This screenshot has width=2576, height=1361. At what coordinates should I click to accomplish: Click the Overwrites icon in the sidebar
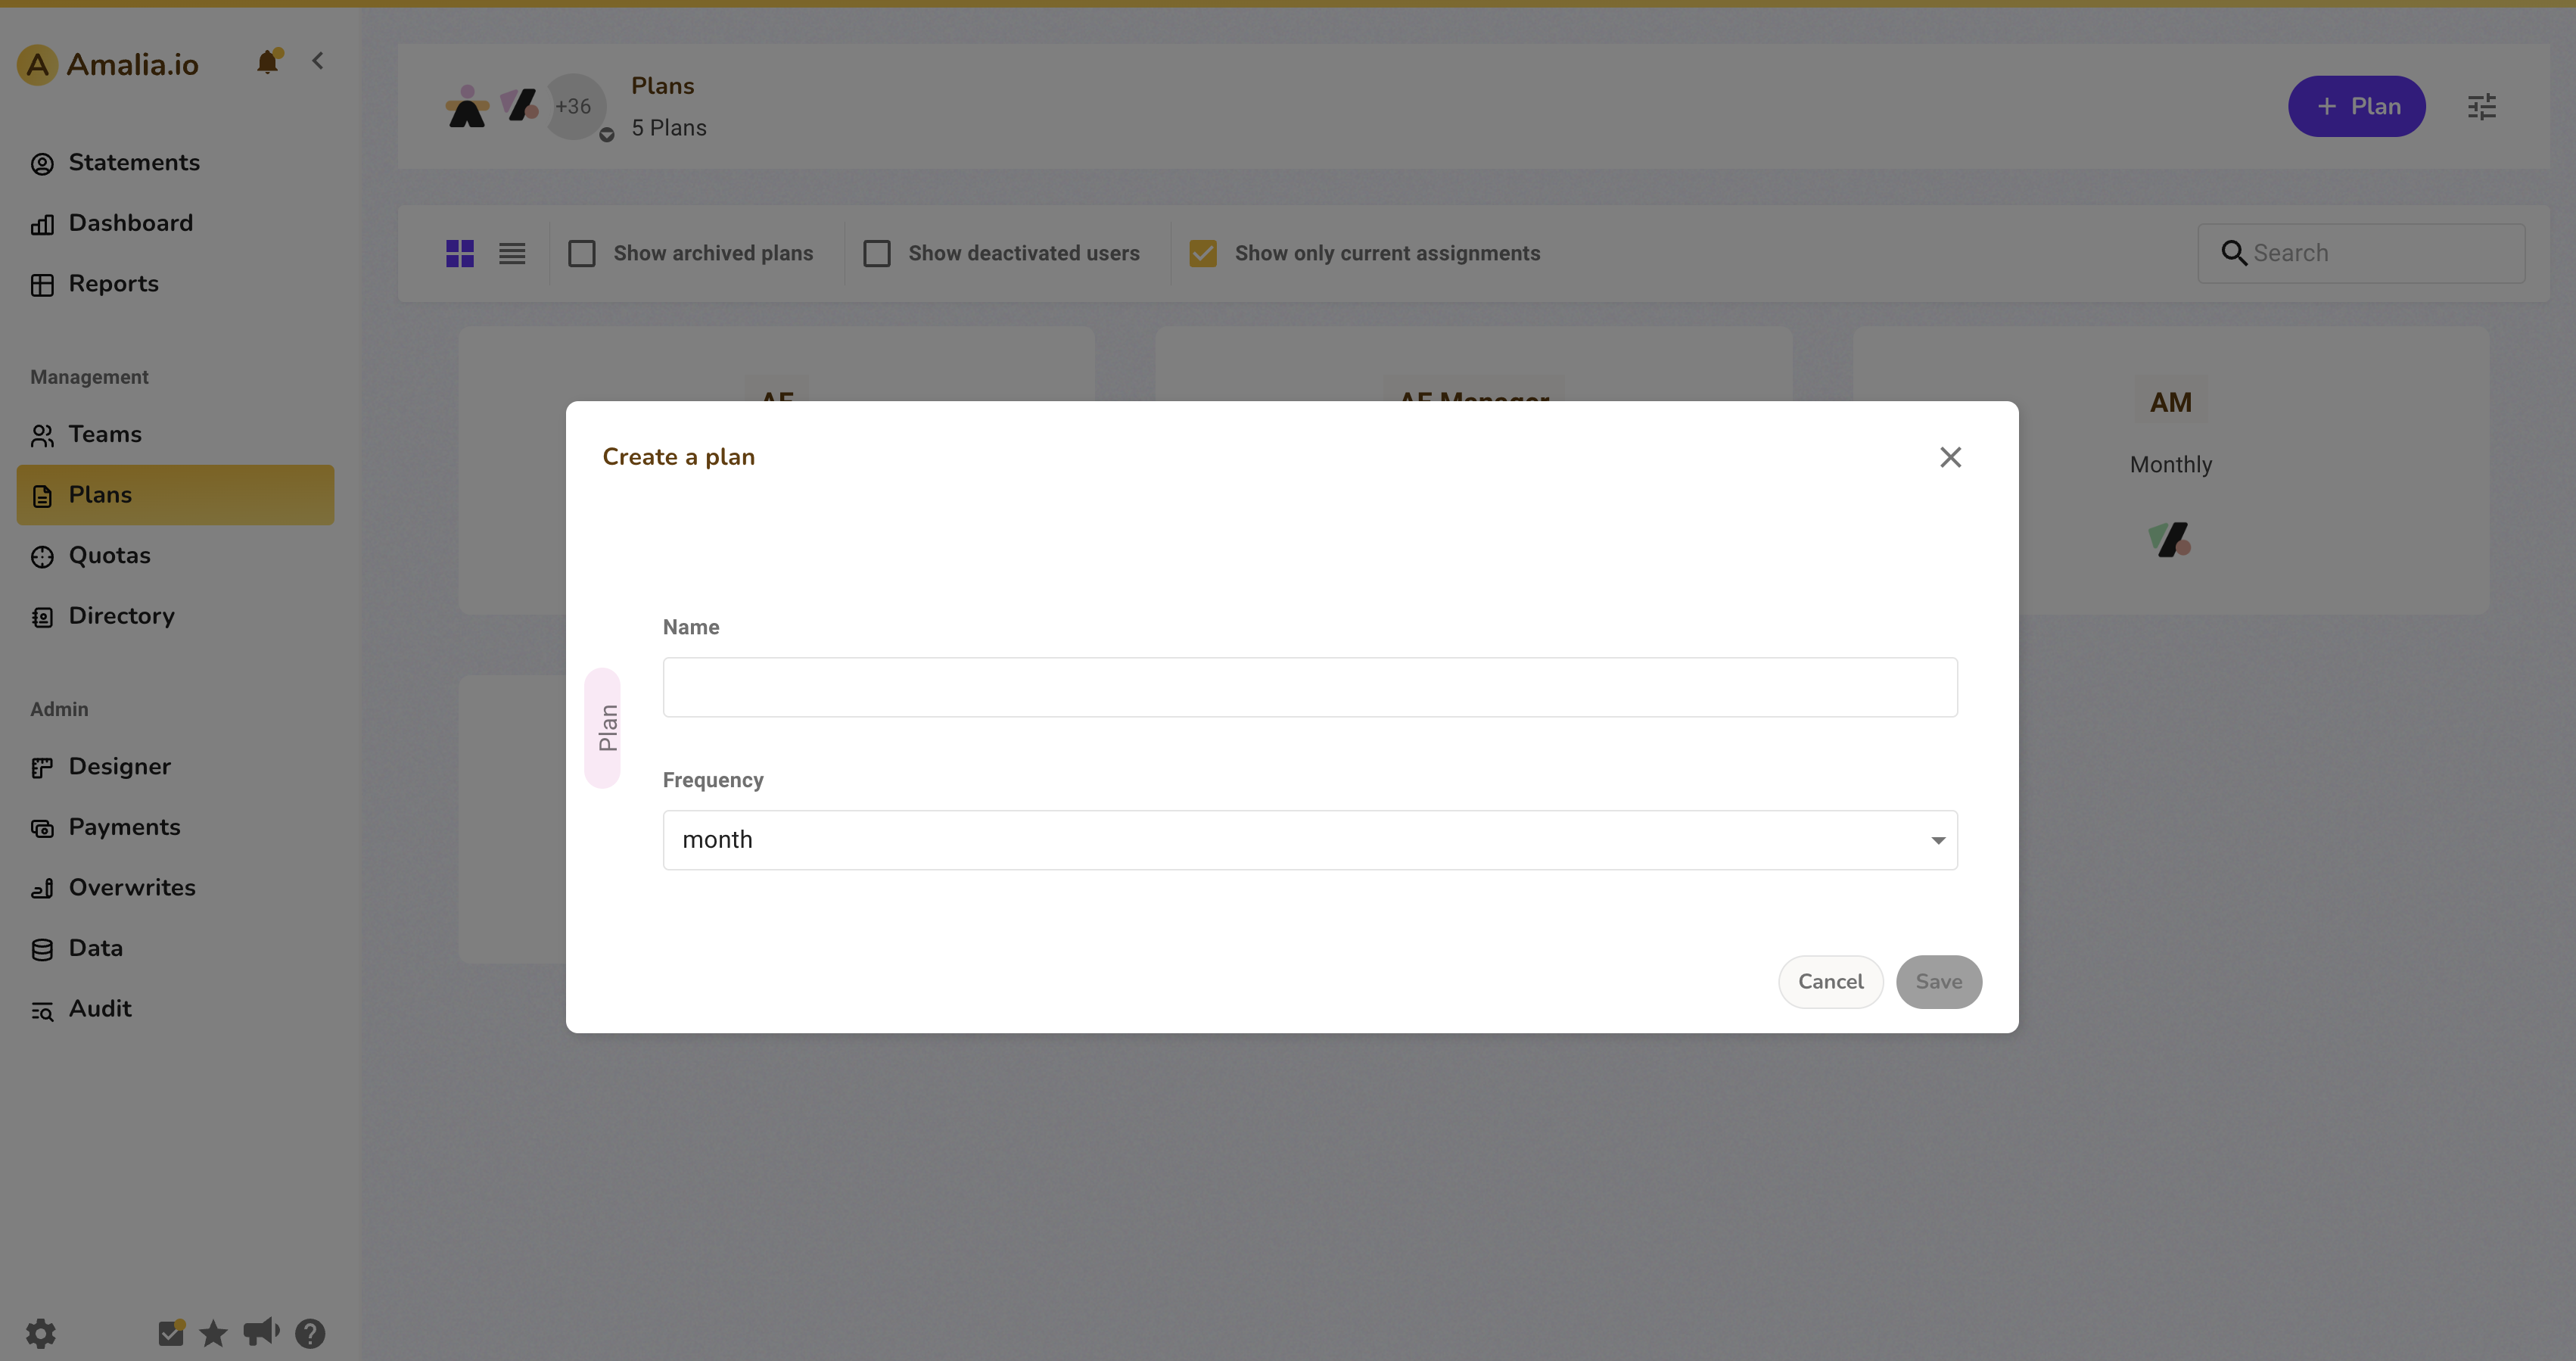tap(42, 889)
